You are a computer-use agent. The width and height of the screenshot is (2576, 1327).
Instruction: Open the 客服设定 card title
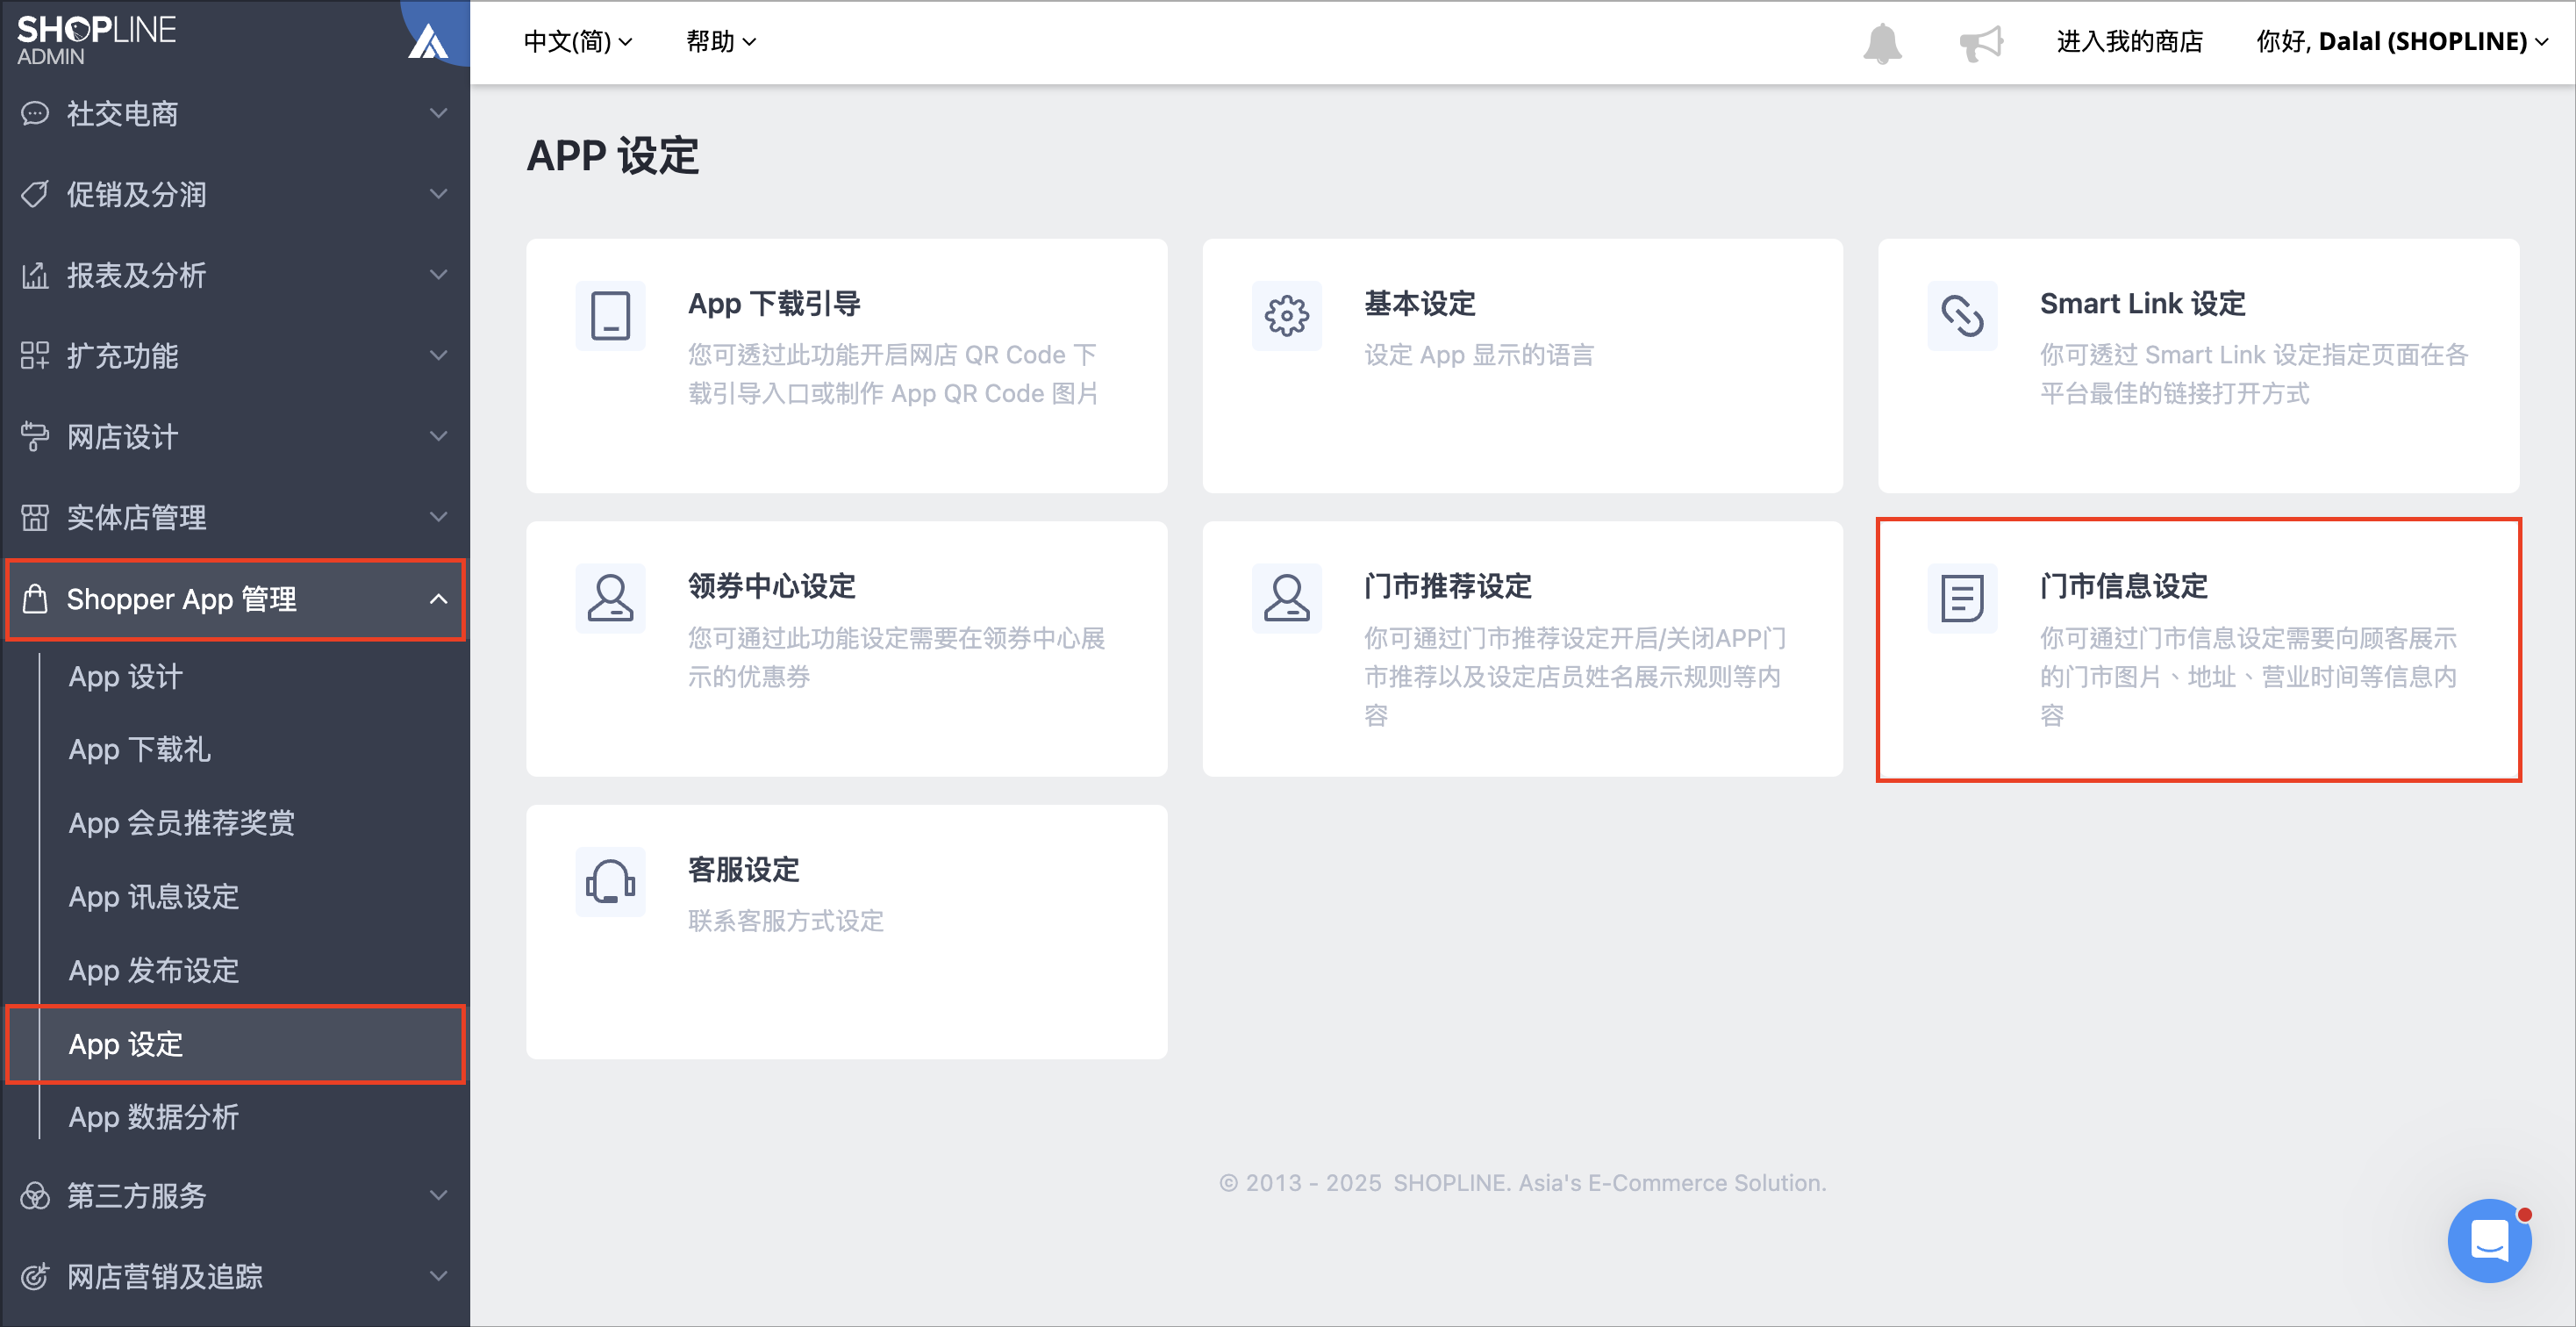pos(744,869)
